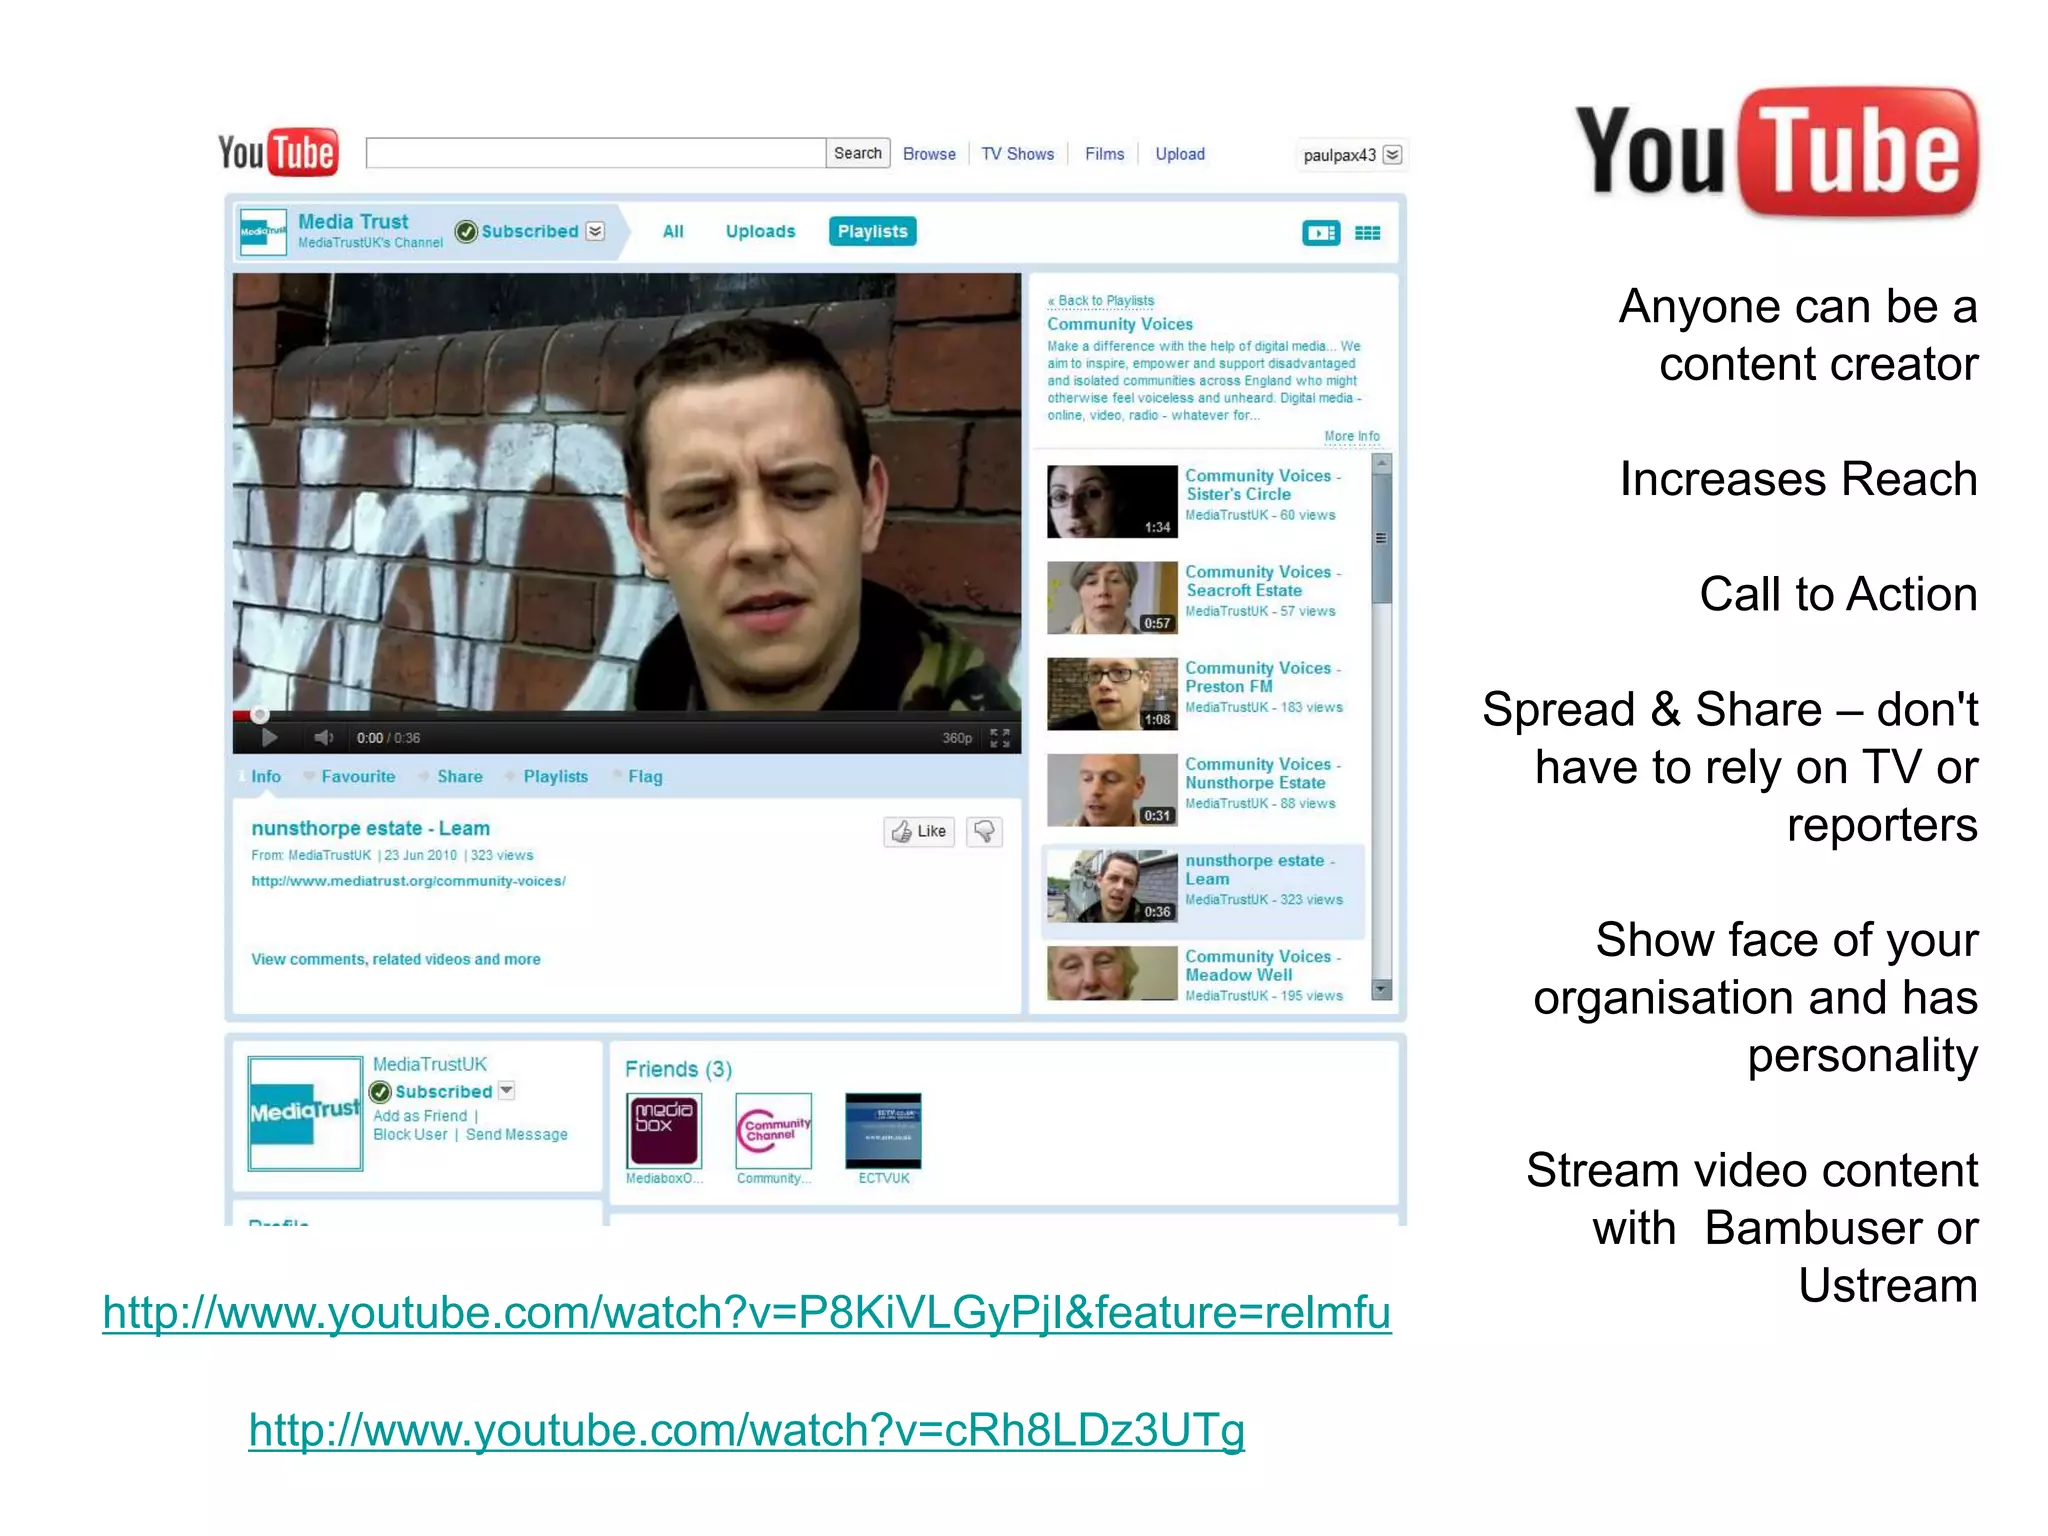The width and height of the screenshot is (2048, 1536).
Task: Click More Info under playlist description
Action: (x=1352, y=436)
